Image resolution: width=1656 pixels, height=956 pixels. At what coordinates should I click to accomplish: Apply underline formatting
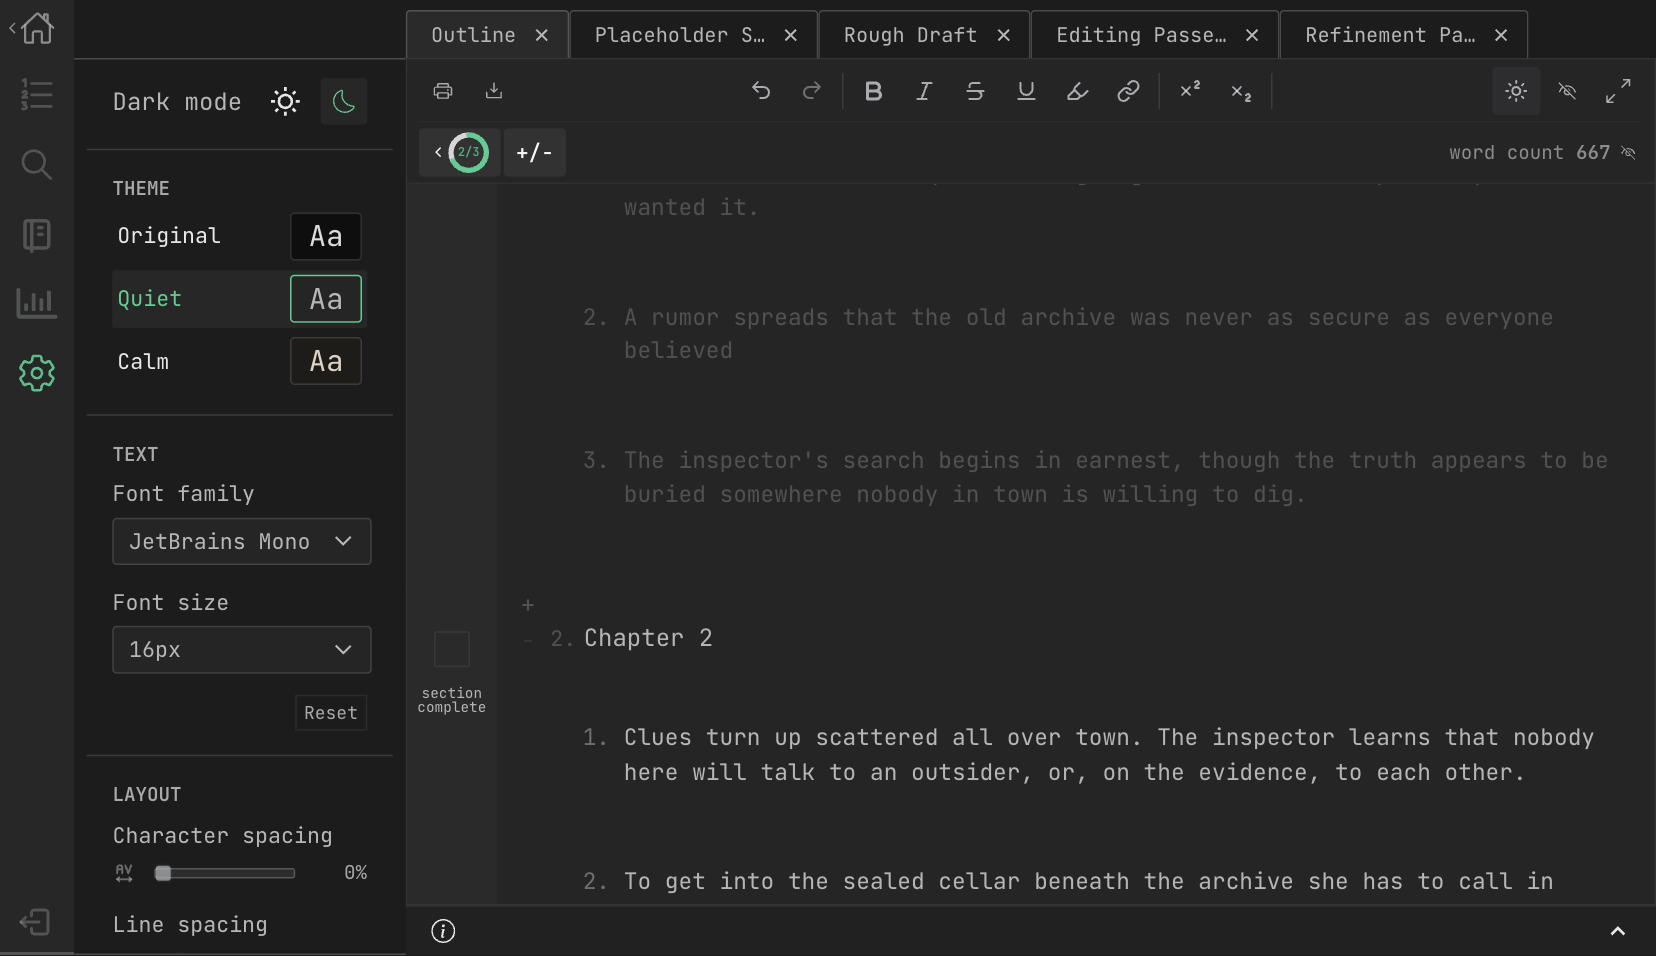(1026, 91)
